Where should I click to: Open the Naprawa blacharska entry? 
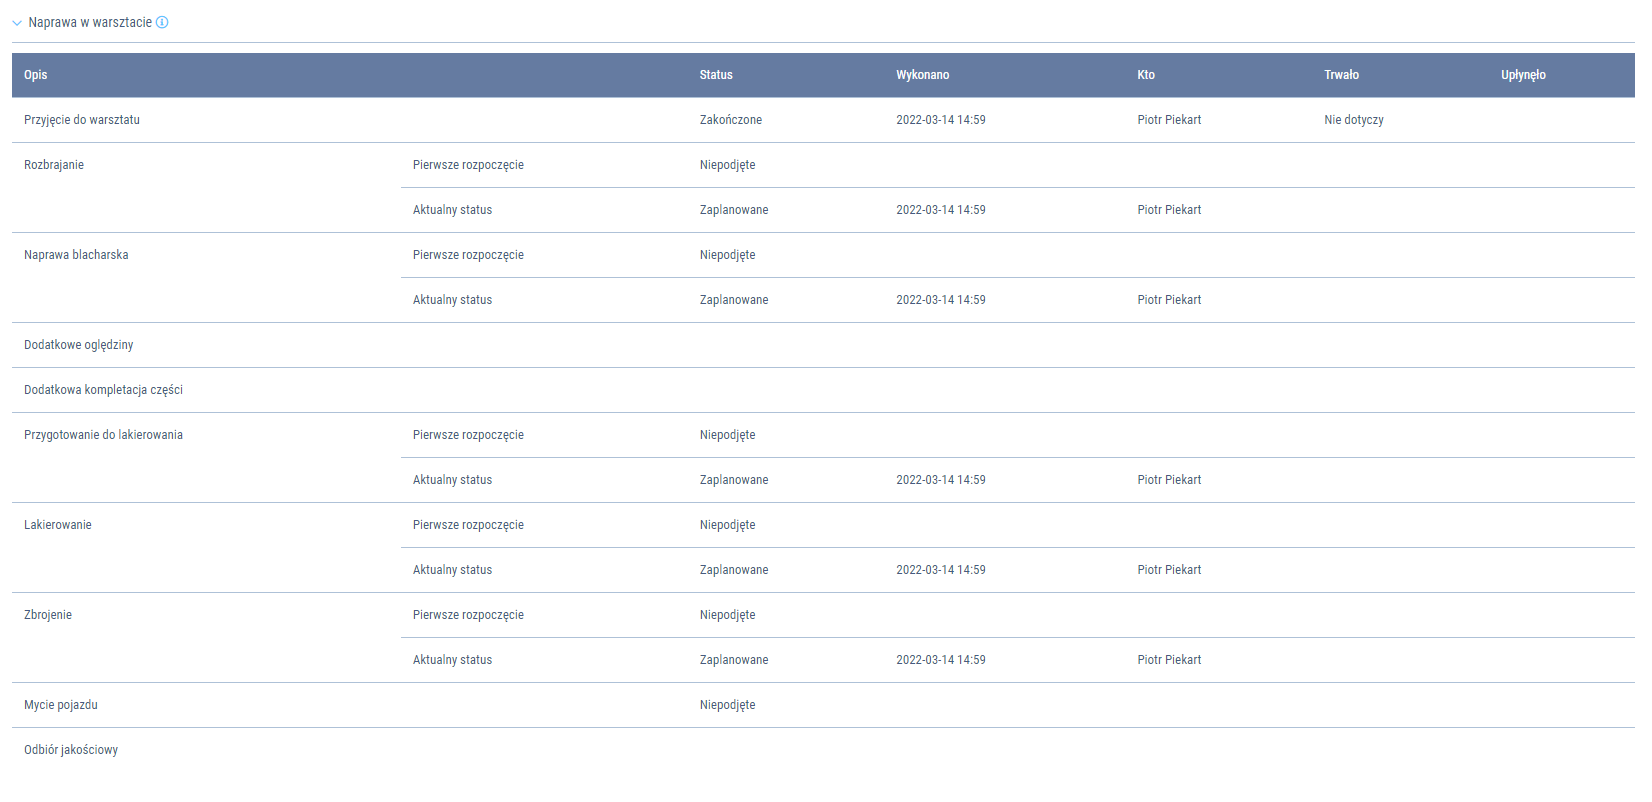[76, 255]
